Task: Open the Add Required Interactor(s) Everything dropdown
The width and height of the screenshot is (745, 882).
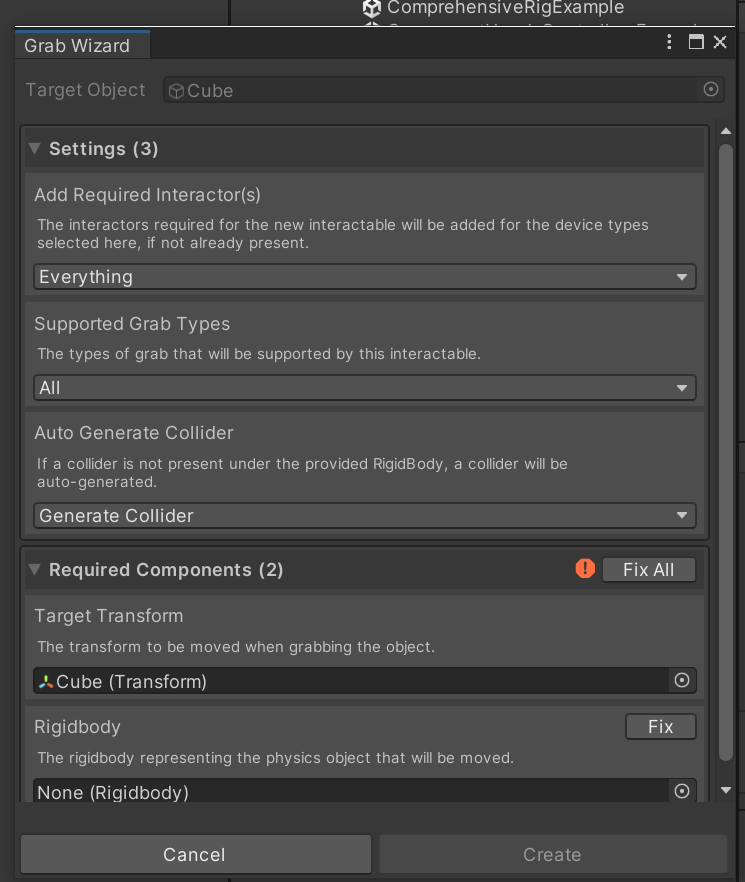Action: click(x=365, y=277)
